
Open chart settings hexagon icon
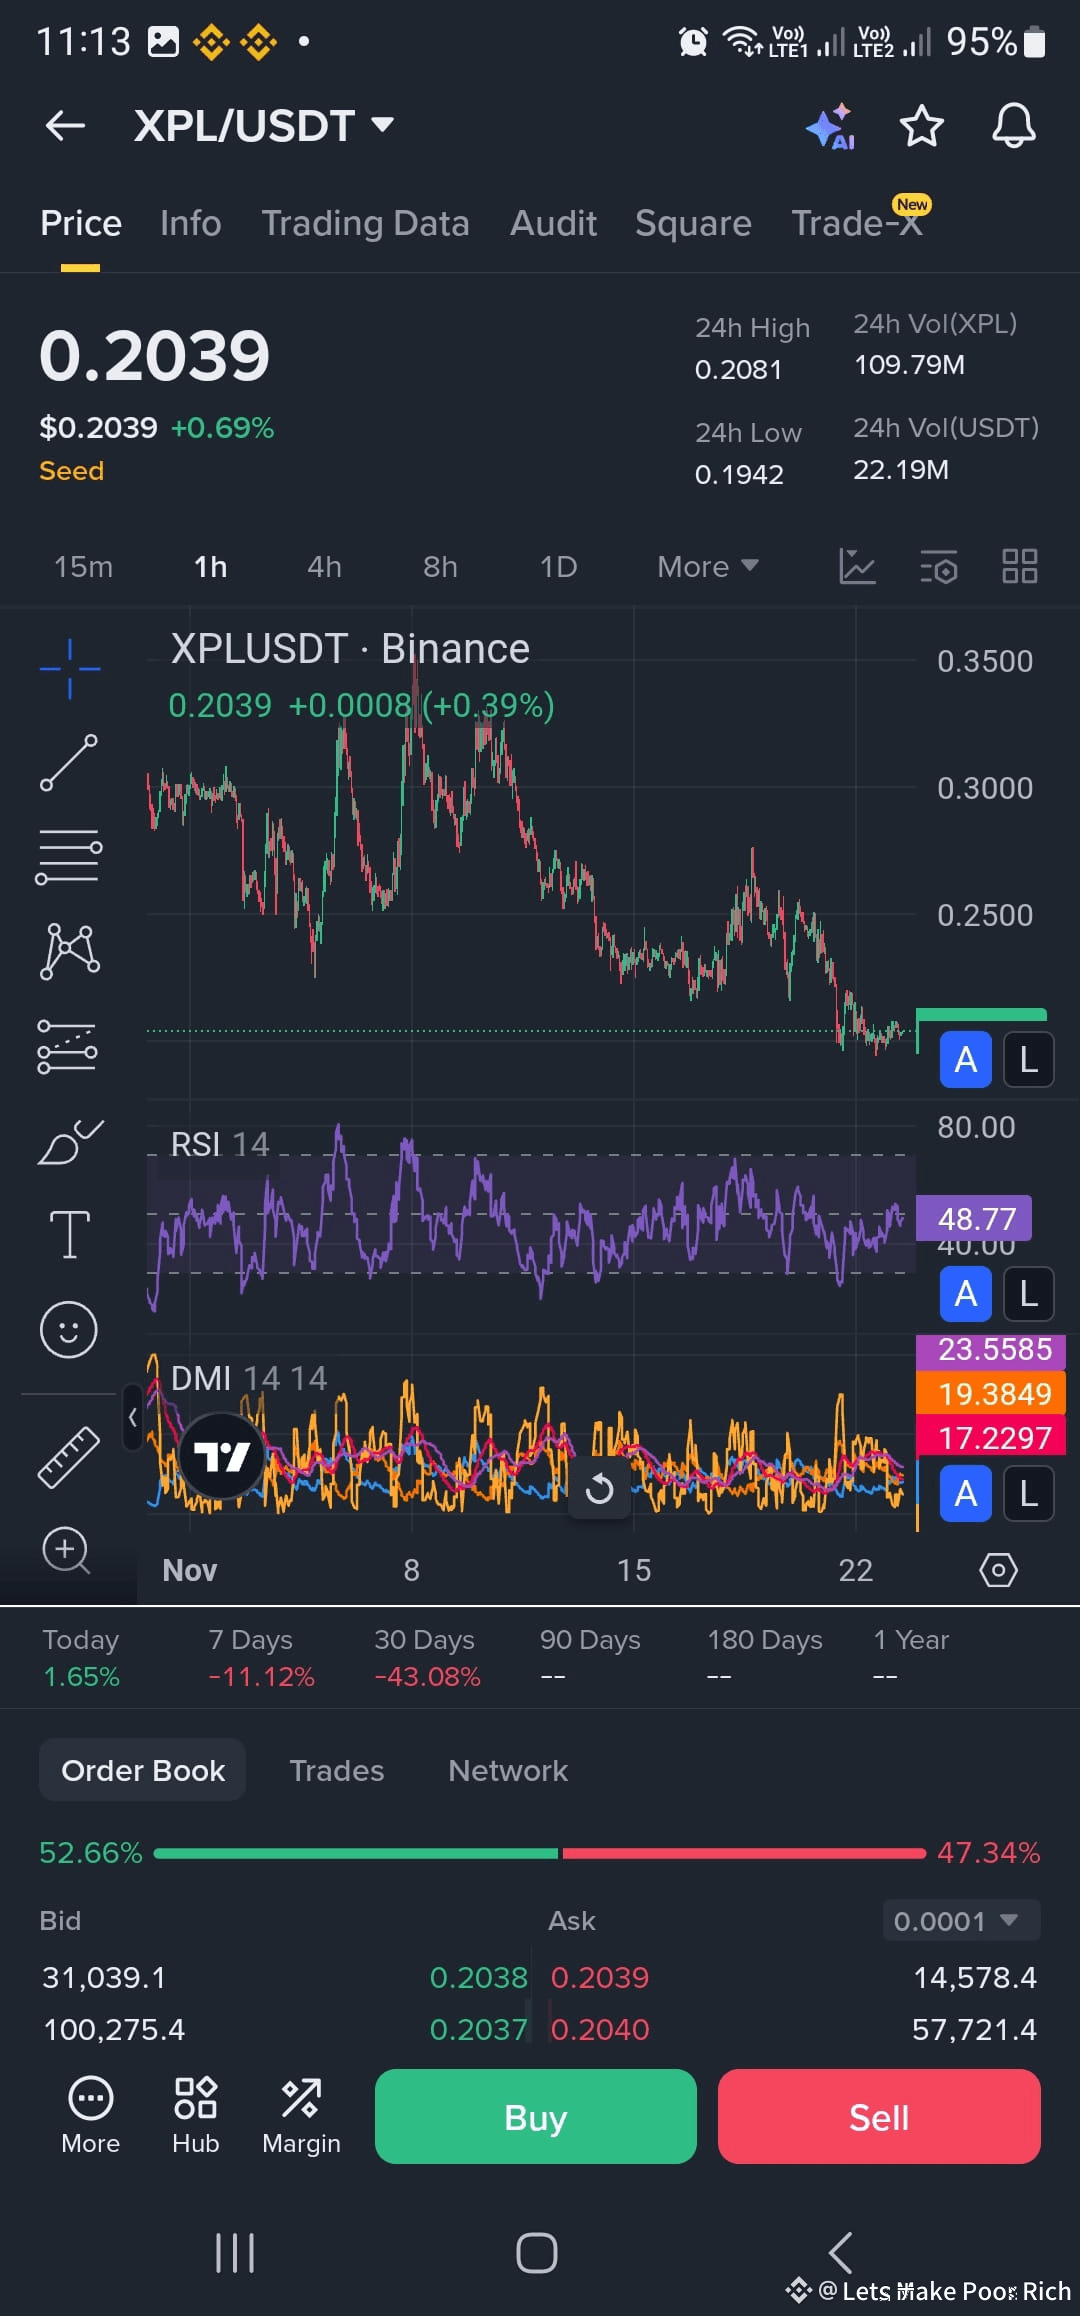click(998, 1570)
